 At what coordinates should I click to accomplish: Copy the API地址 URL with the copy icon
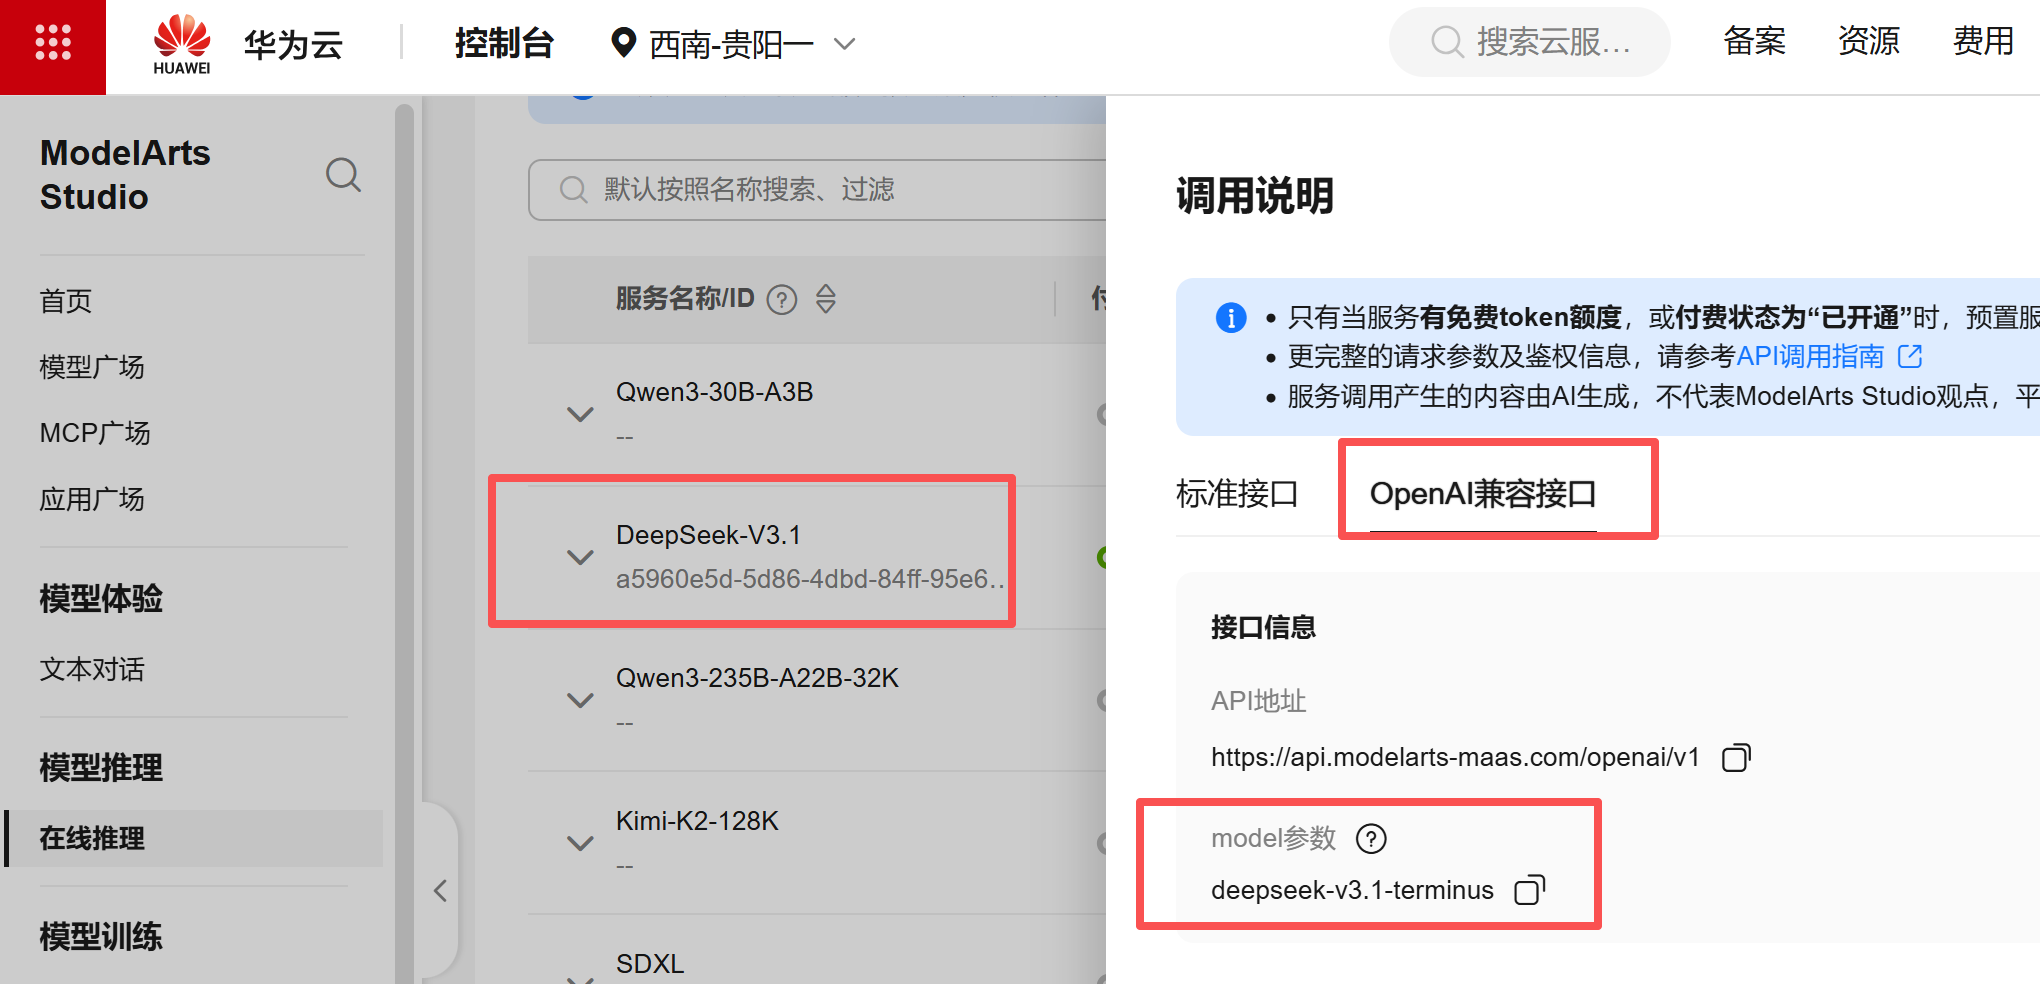[x=1736, y=758]
